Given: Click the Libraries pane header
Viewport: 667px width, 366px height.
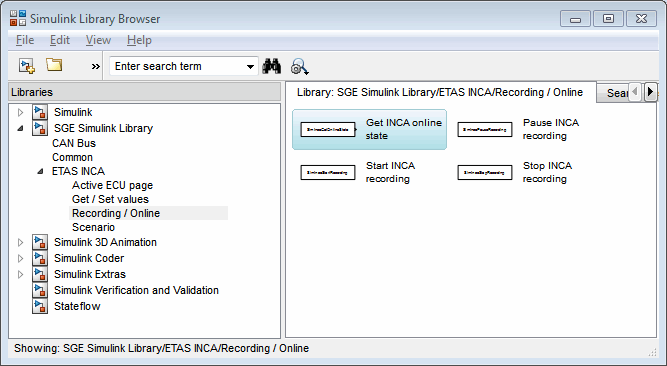Looking at the screenshot, I should click(x=144, y=92).
